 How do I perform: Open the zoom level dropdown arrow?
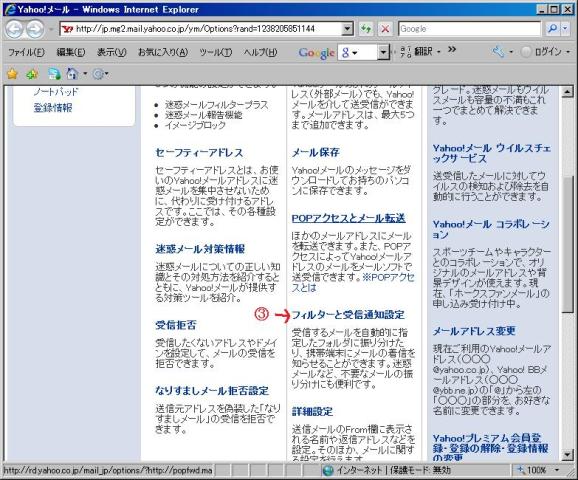[557, 470]
